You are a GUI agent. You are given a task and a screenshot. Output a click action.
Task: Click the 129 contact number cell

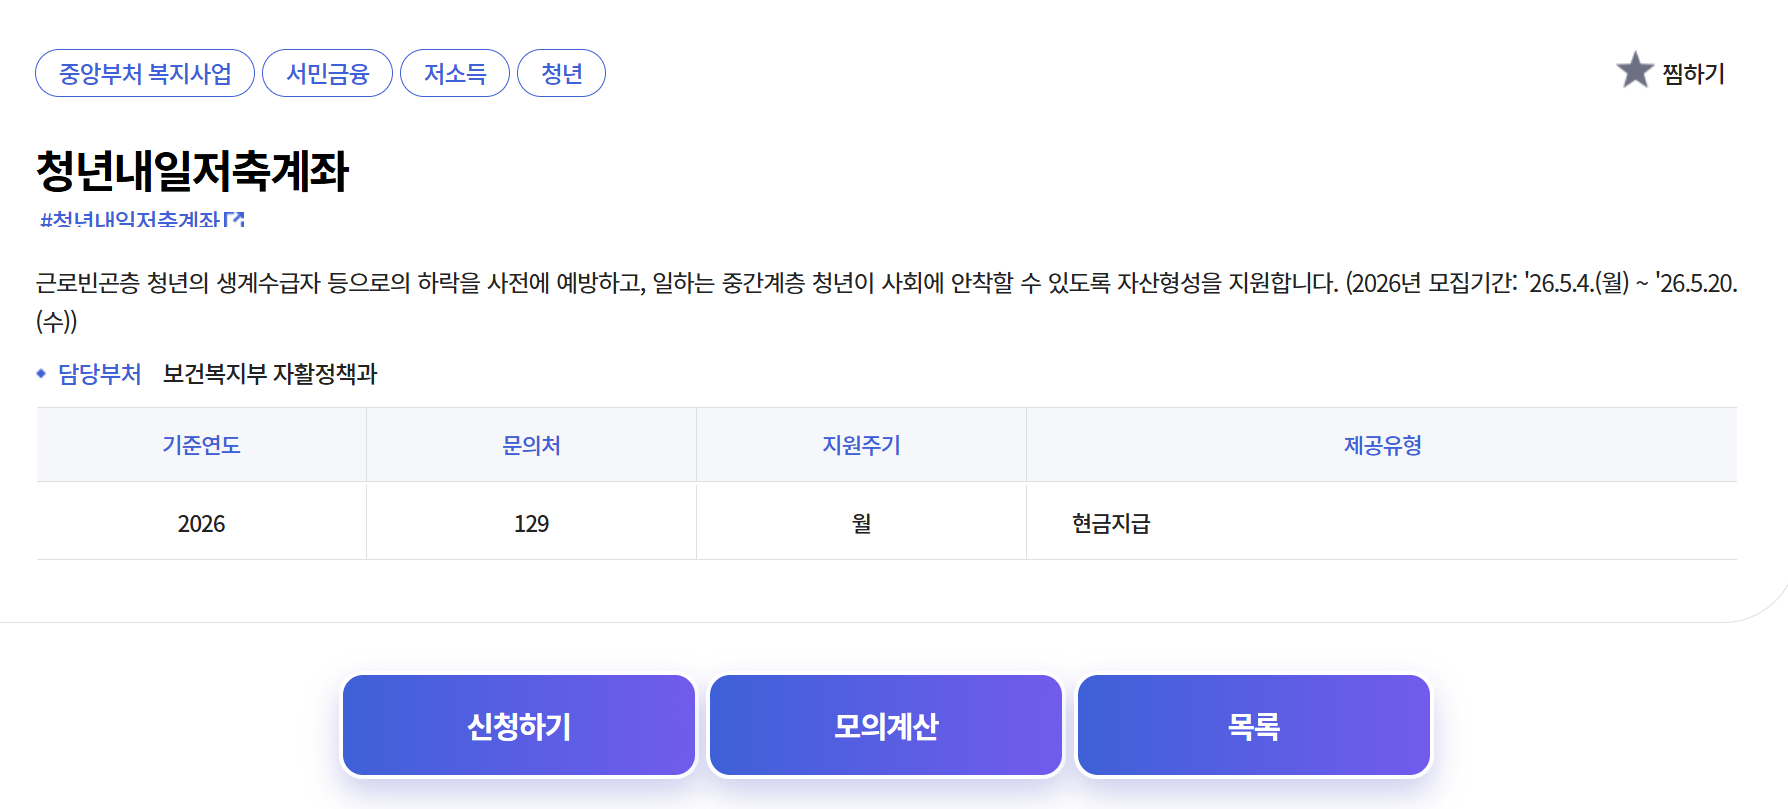531,523
